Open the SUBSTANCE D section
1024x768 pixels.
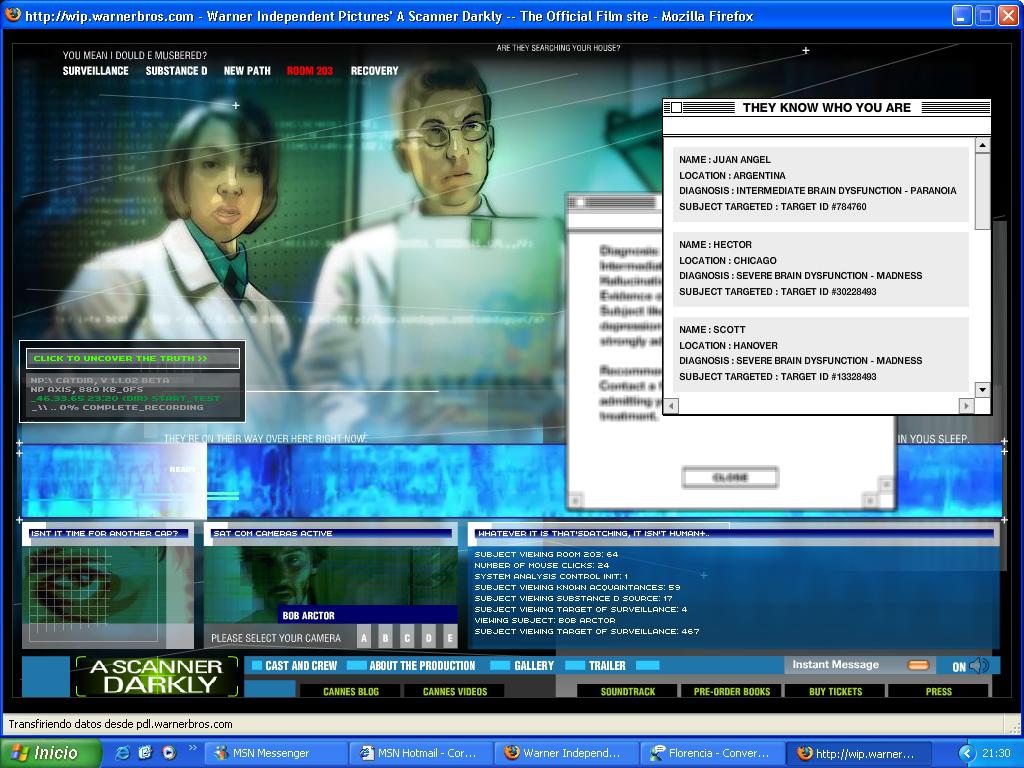click(176, 71)
